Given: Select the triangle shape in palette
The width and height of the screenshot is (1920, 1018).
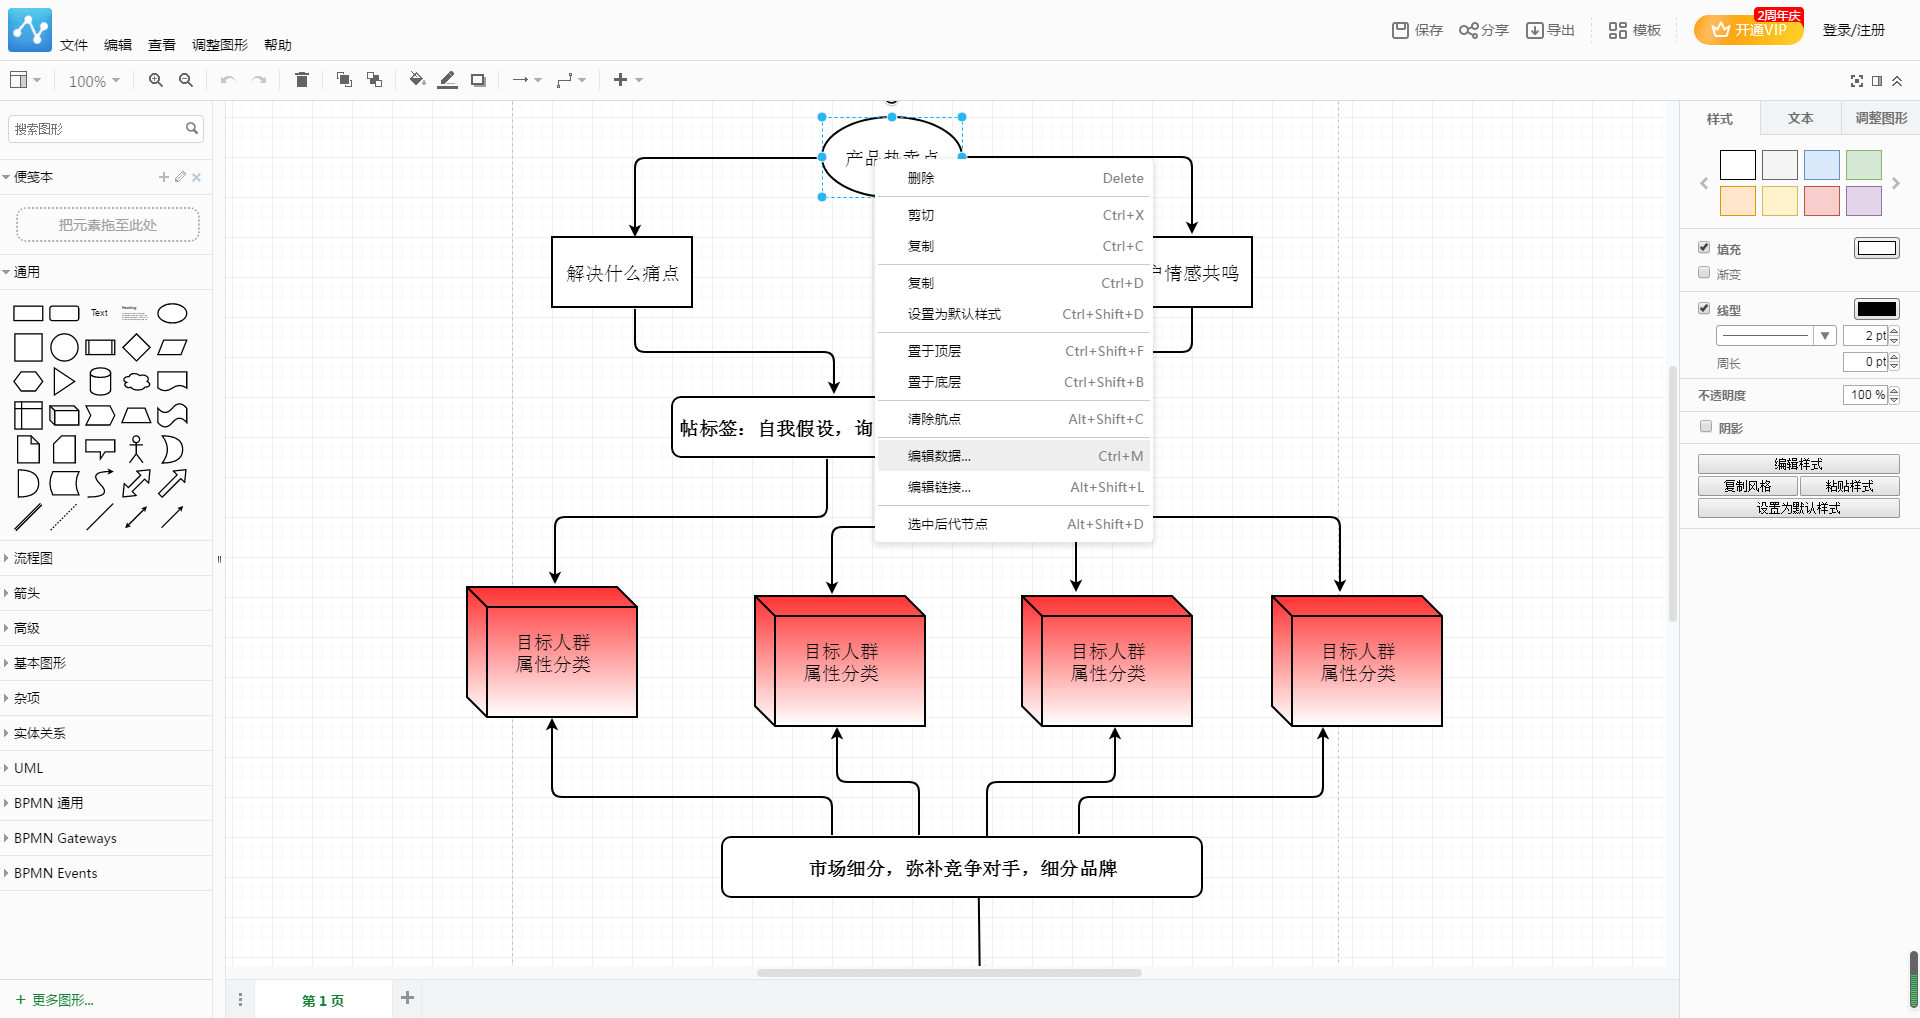Looking at the screenshot, I should click(64, 381).
